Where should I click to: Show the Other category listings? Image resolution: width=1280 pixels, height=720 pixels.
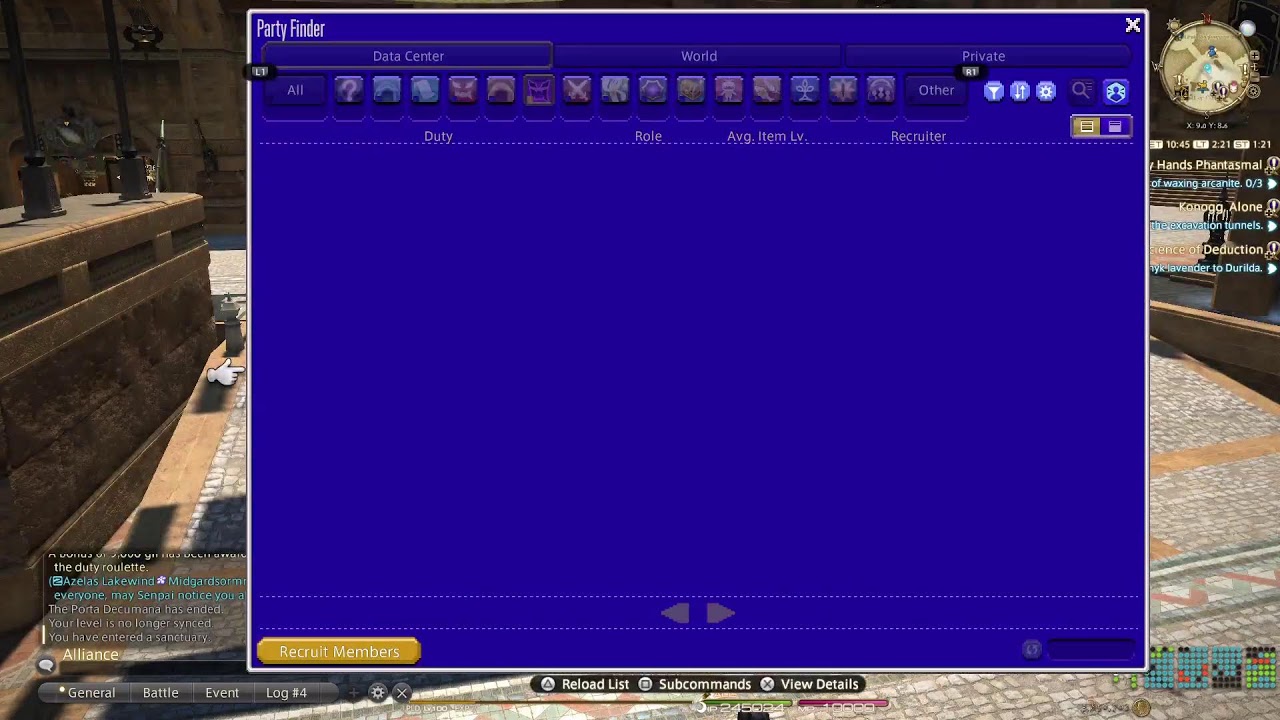(937, 91)
